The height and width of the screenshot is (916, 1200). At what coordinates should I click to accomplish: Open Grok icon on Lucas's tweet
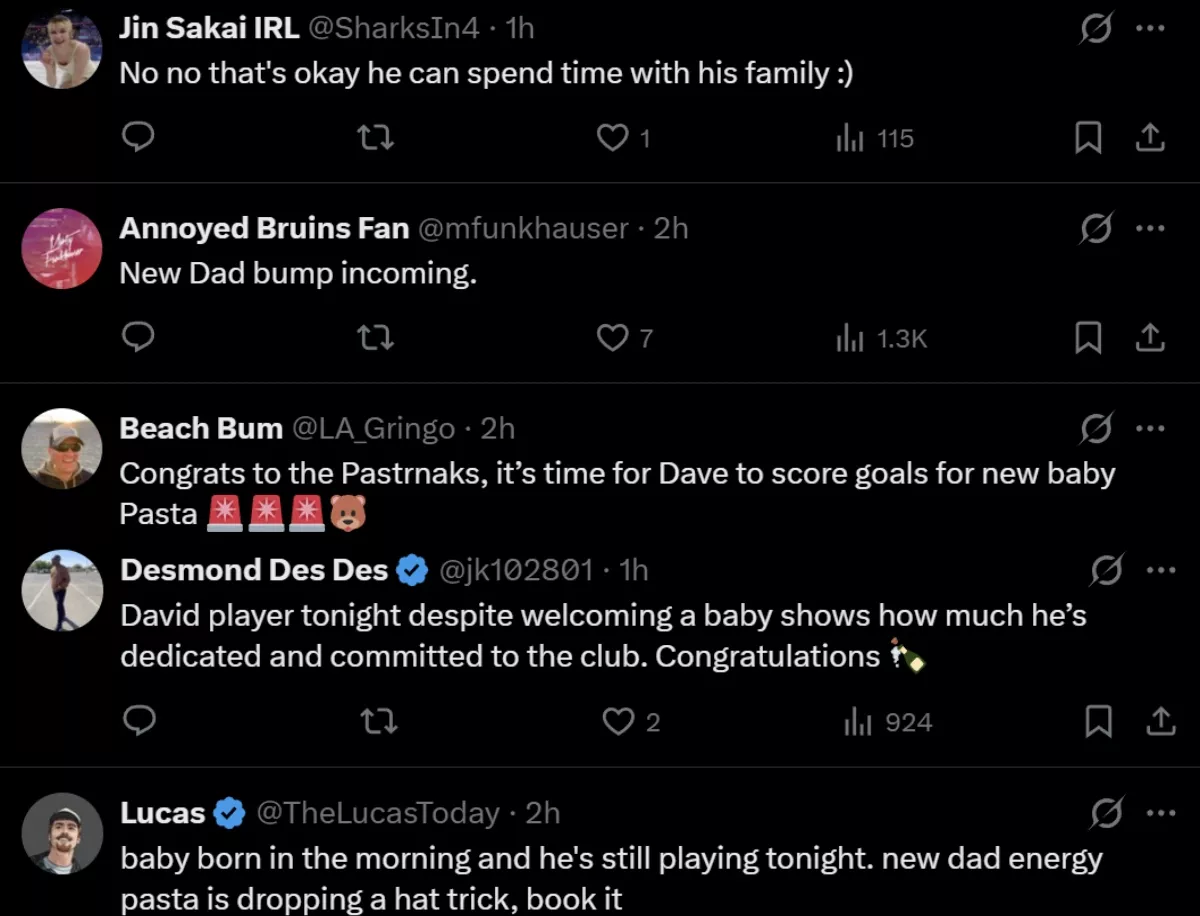[1105, 814]
